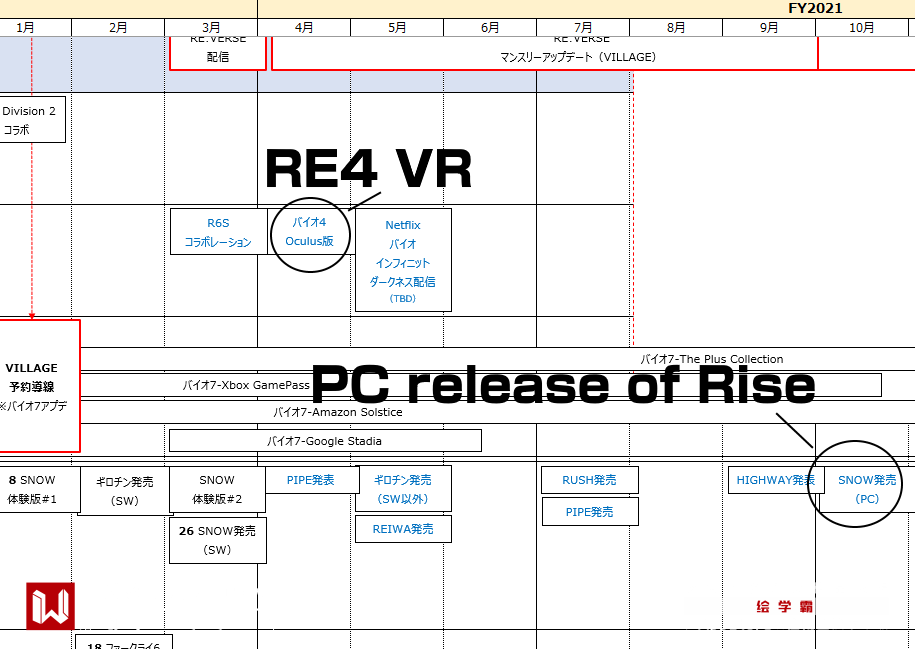Select the バイオ7-Amazon Solstice bar

coord(497,412)
